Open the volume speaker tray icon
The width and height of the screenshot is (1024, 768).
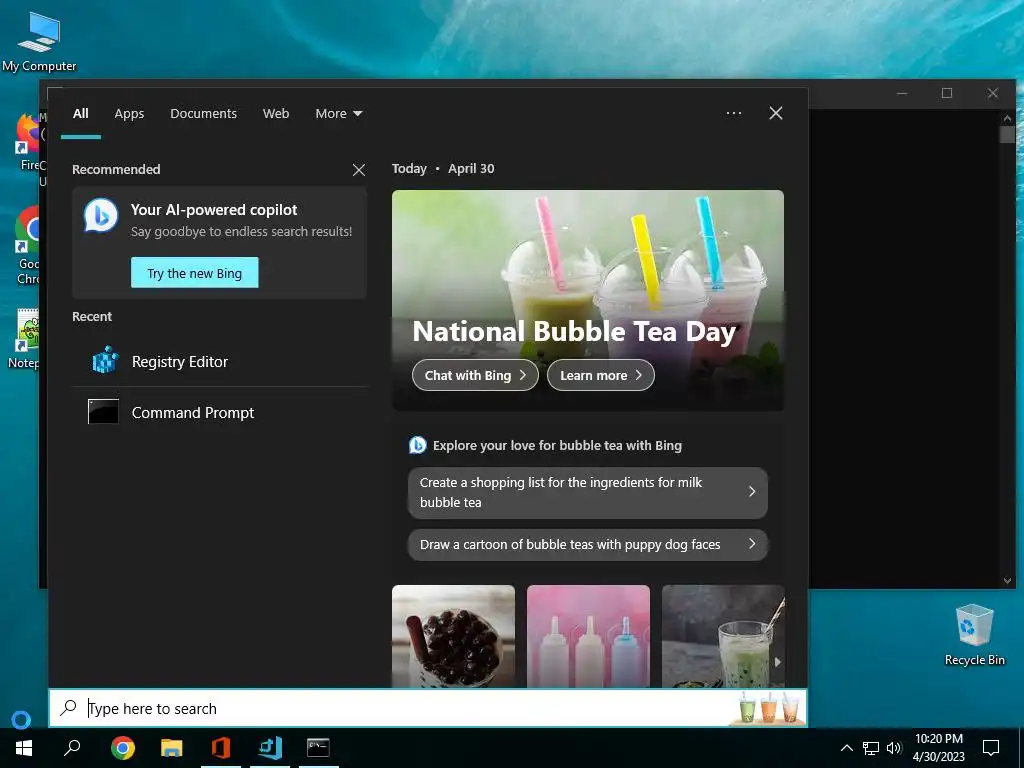tap(894, 748)
